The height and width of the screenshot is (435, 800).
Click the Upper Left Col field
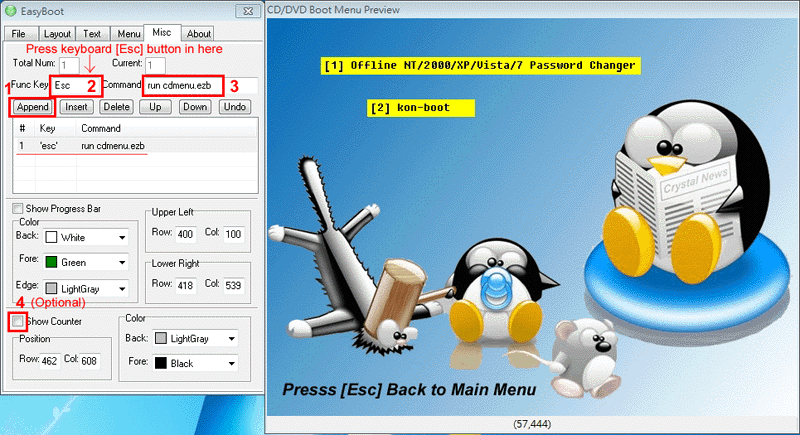click(x=233, y=234)
